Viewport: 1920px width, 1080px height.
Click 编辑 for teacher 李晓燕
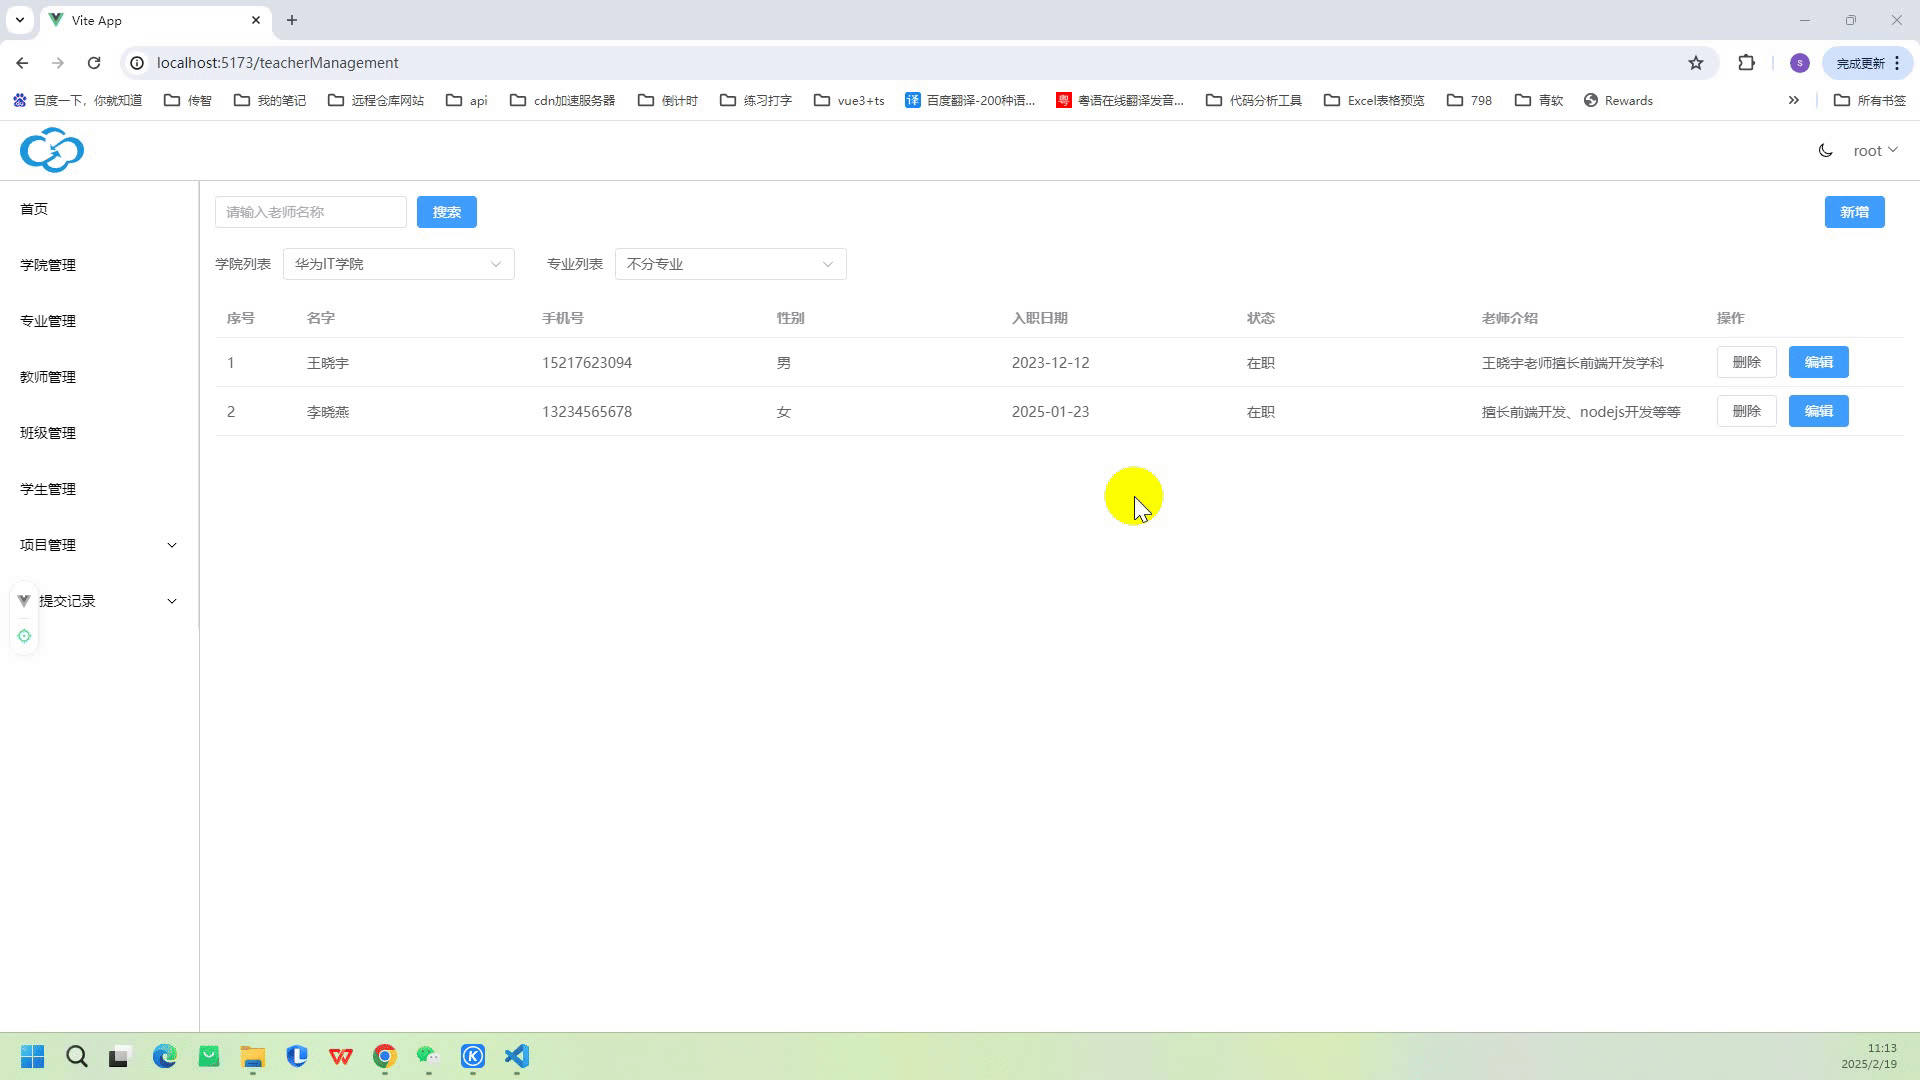pos(1818,411)
